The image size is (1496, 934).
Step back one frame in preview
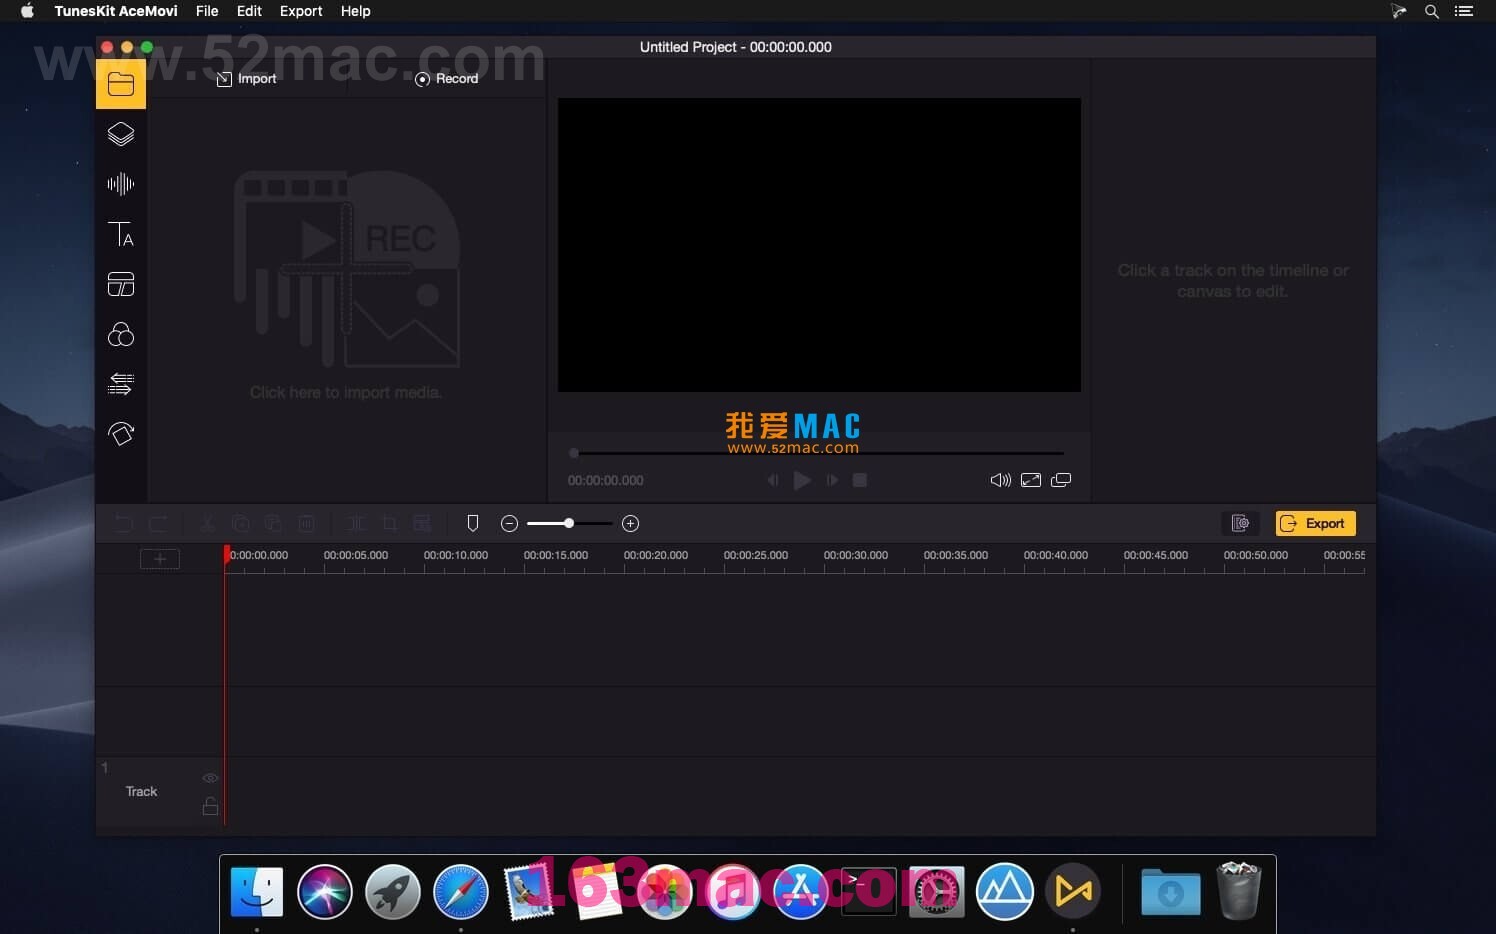[772, 481]
